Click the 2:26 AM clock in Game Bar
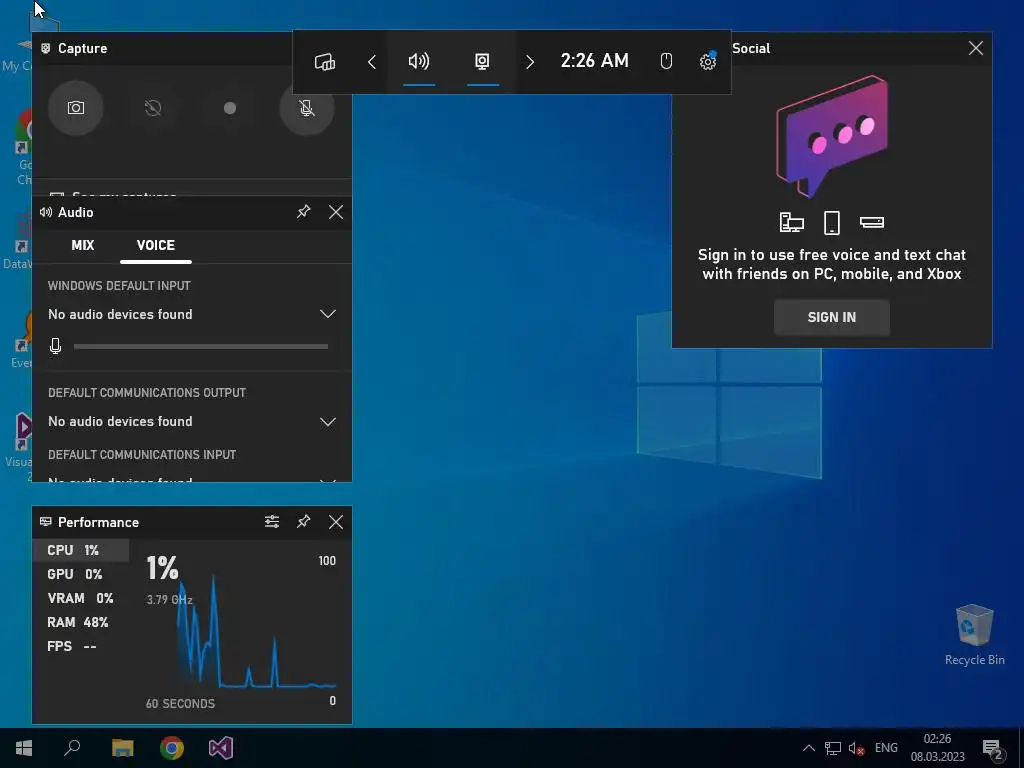 594,61
